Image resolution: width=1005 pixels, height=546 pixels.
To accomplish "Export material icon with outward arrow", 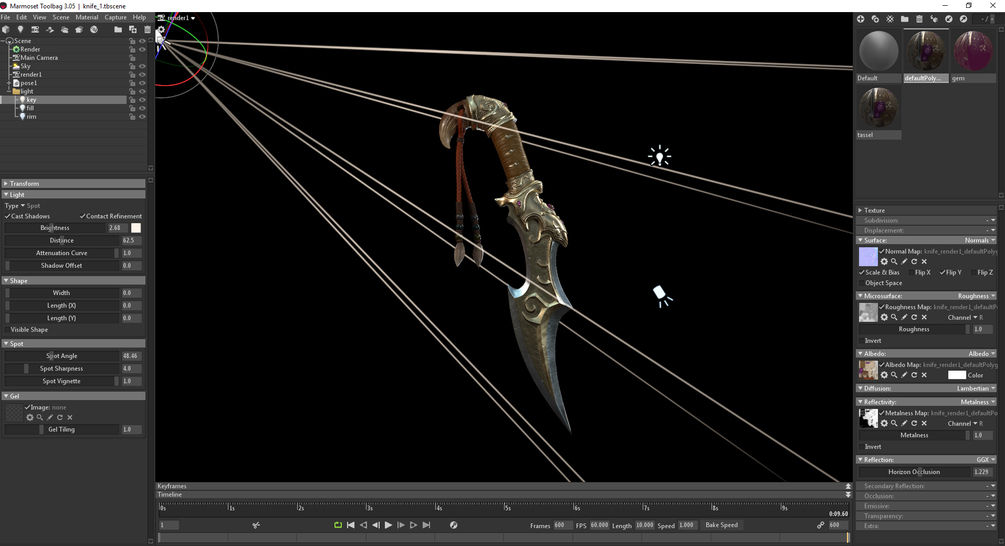I will coord(963,19).
